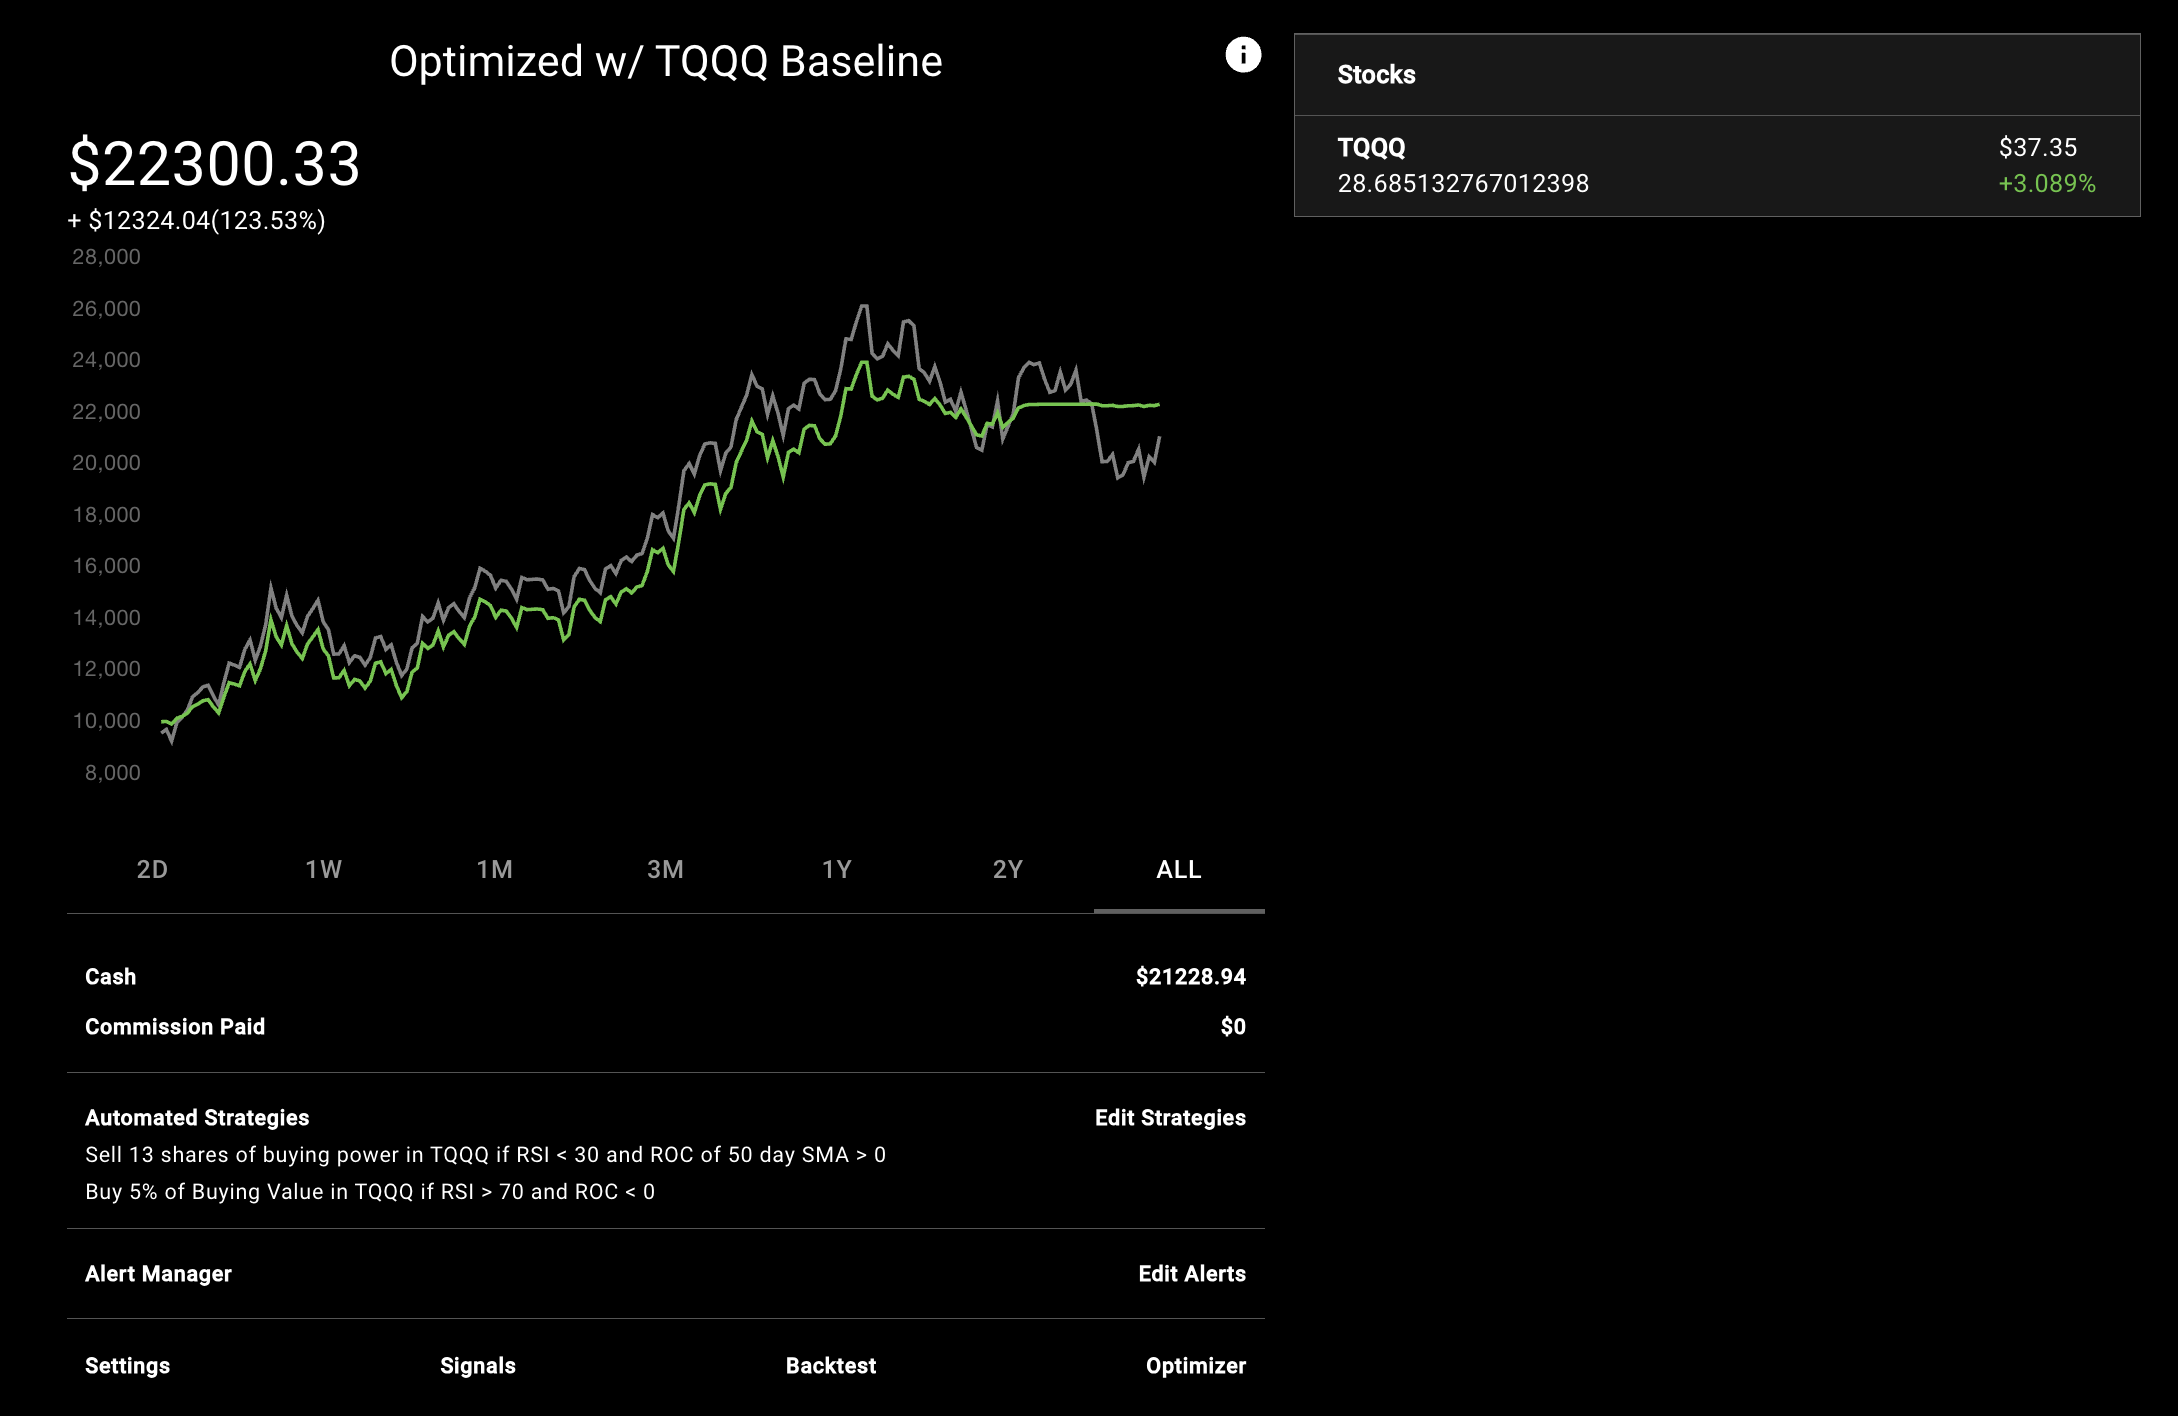This screenshot has height=1416, width=2178.
Task: Click the TQQQ share quantity 28.685132767012398
Action: 1463,184
